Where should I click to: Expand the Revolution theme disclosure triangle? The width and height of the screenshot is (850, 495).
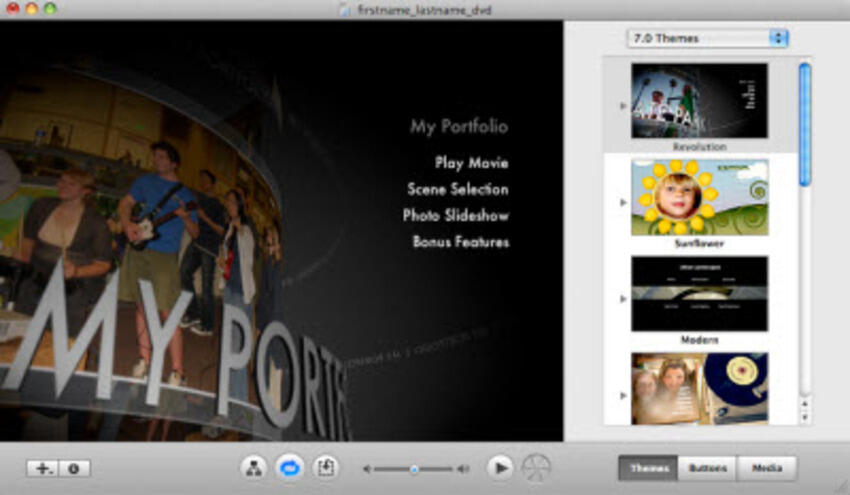click(x=623, y=106)
